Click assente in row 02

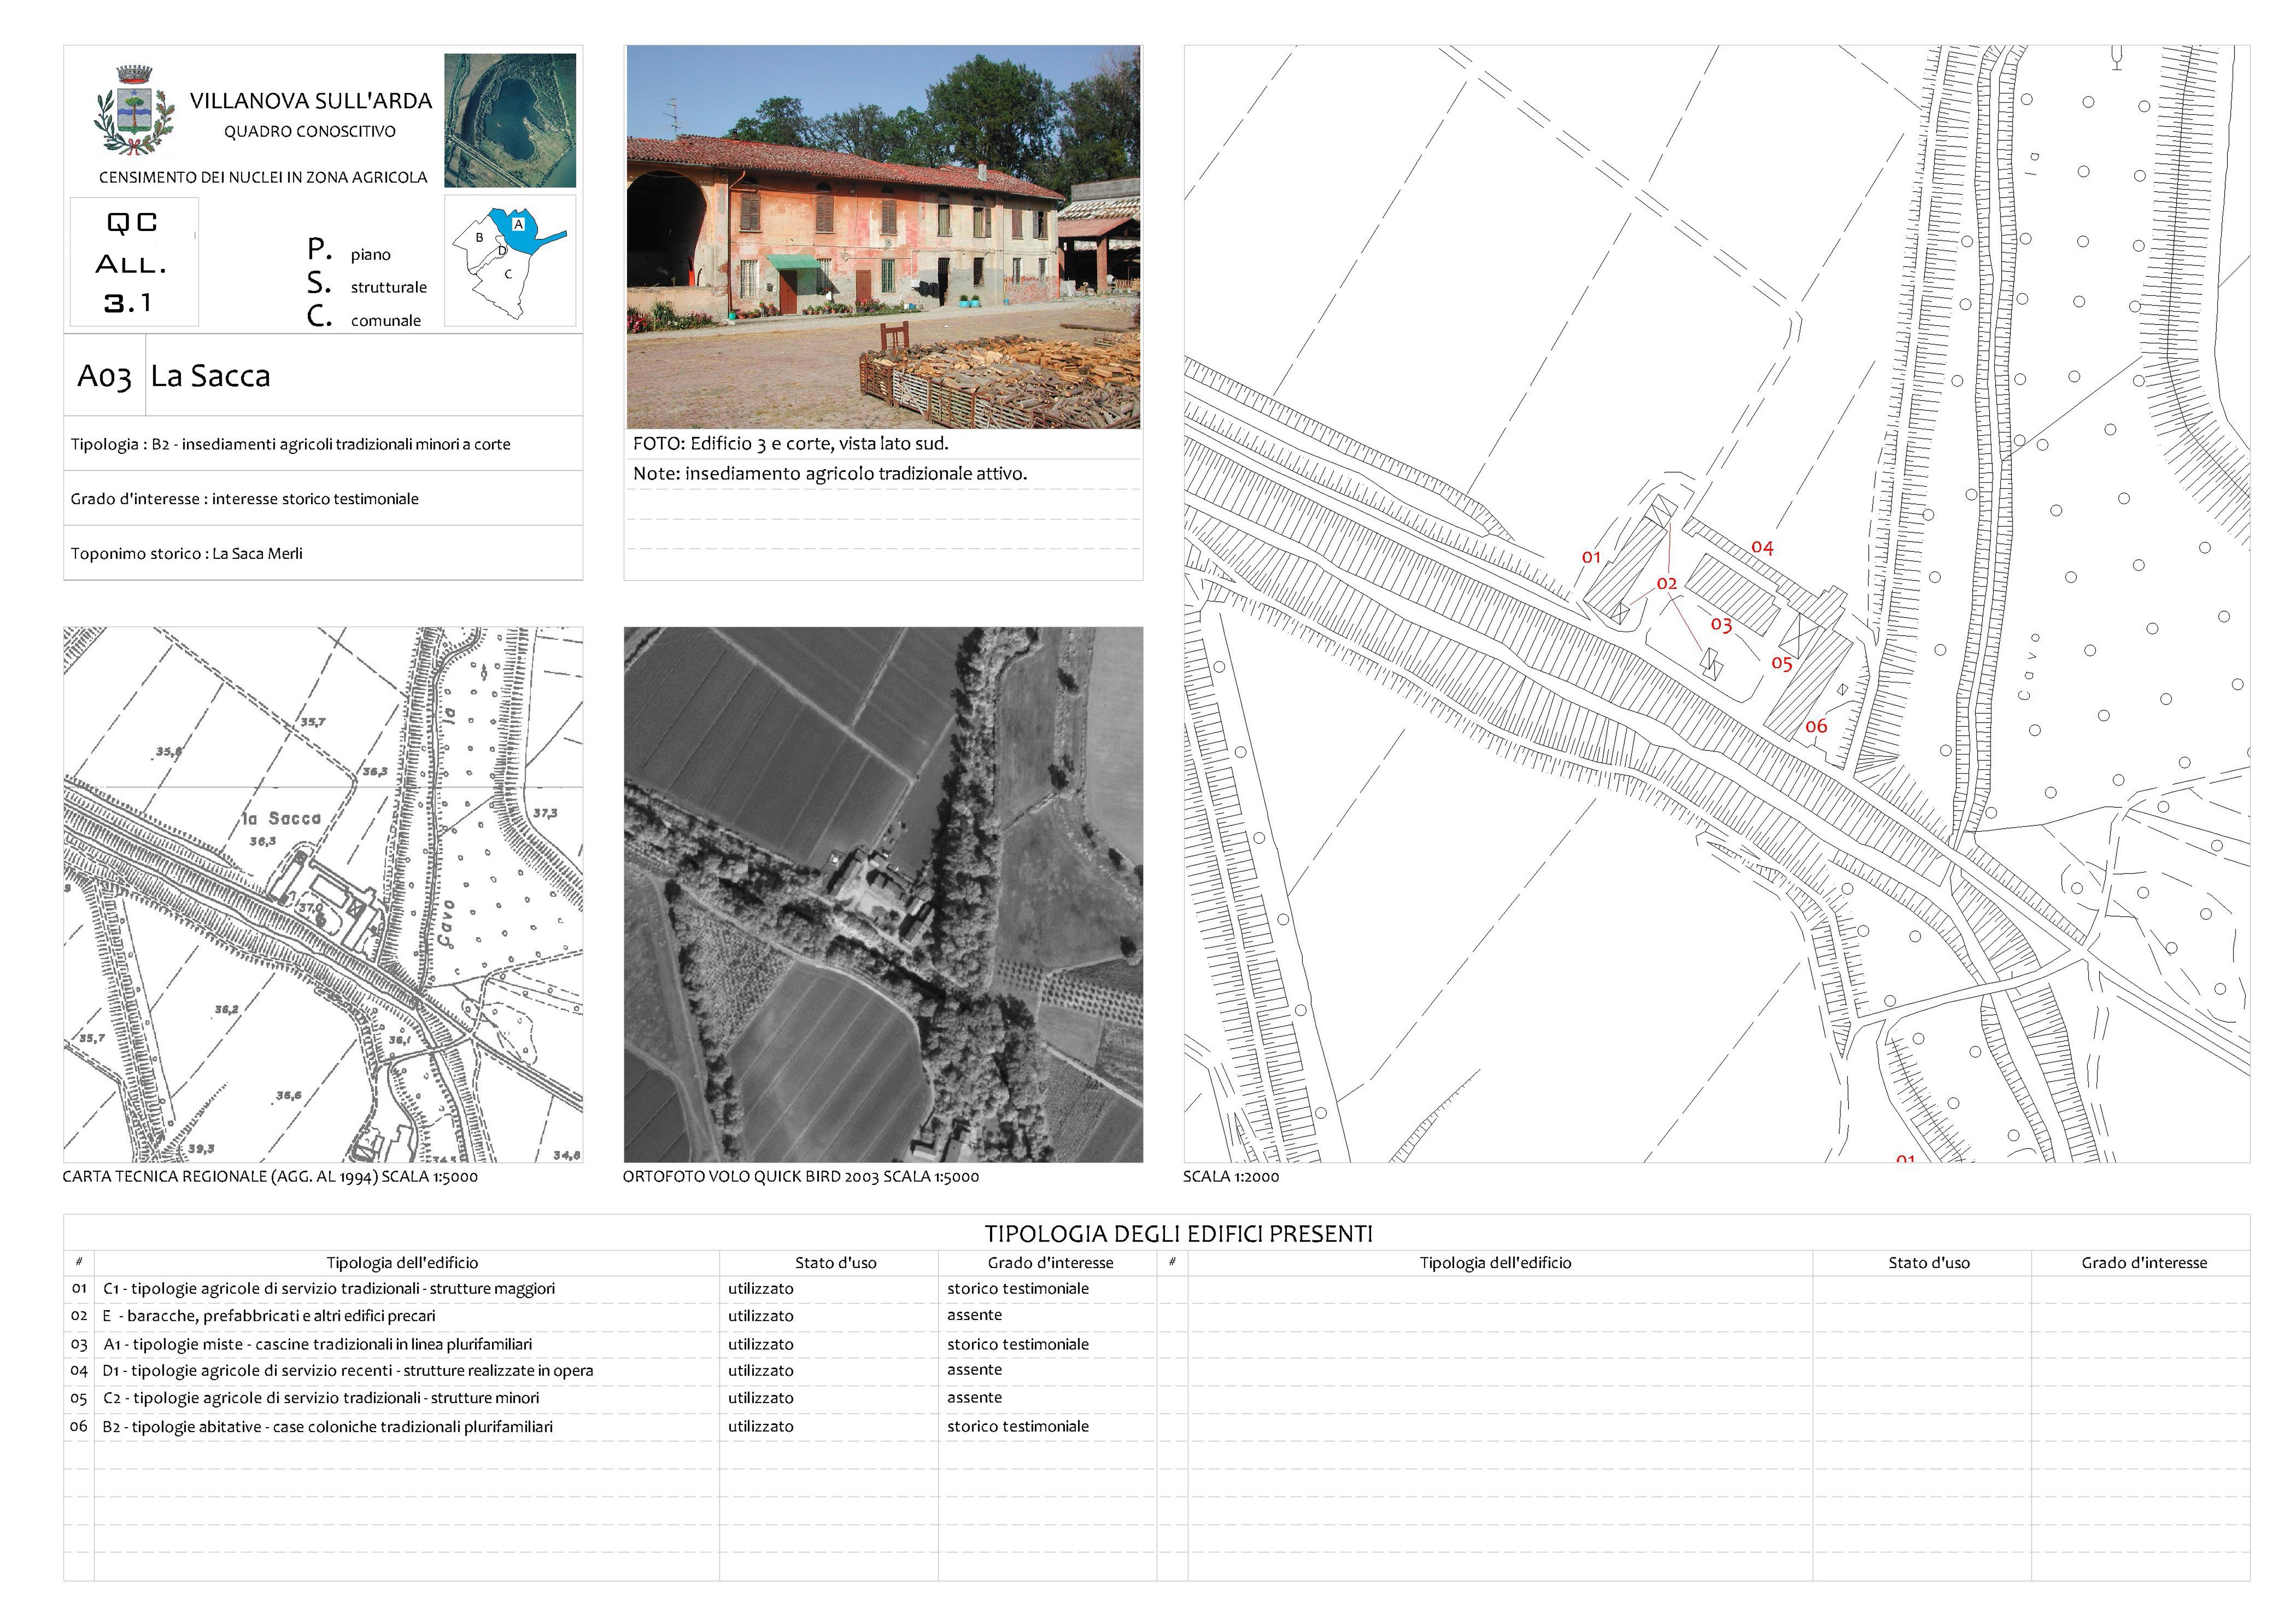pos(975,1315)
